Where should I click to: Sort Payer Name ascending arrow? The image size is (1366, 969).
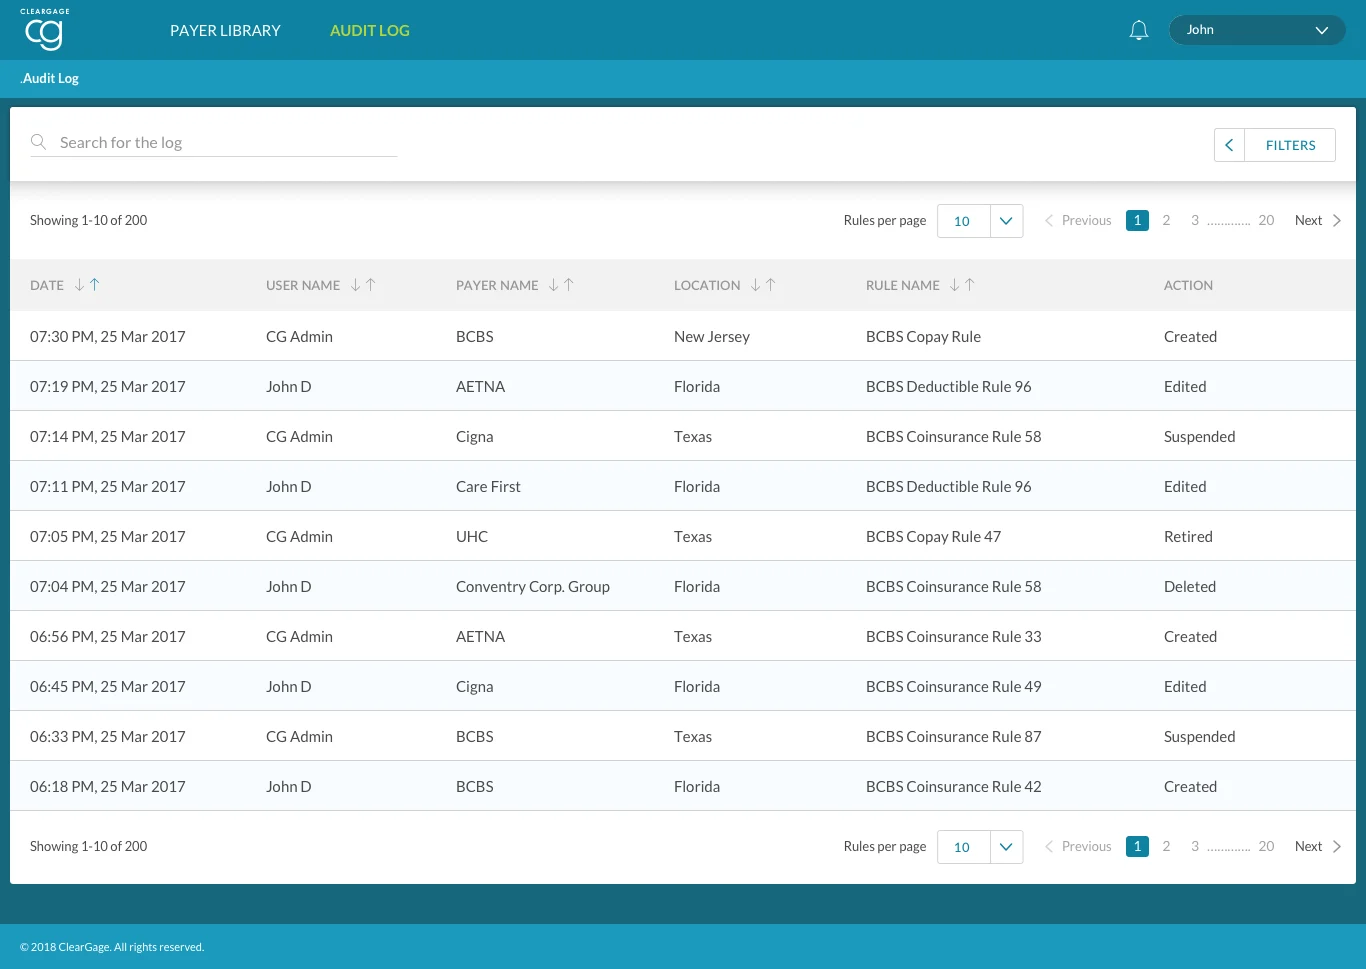click(569, 285)
